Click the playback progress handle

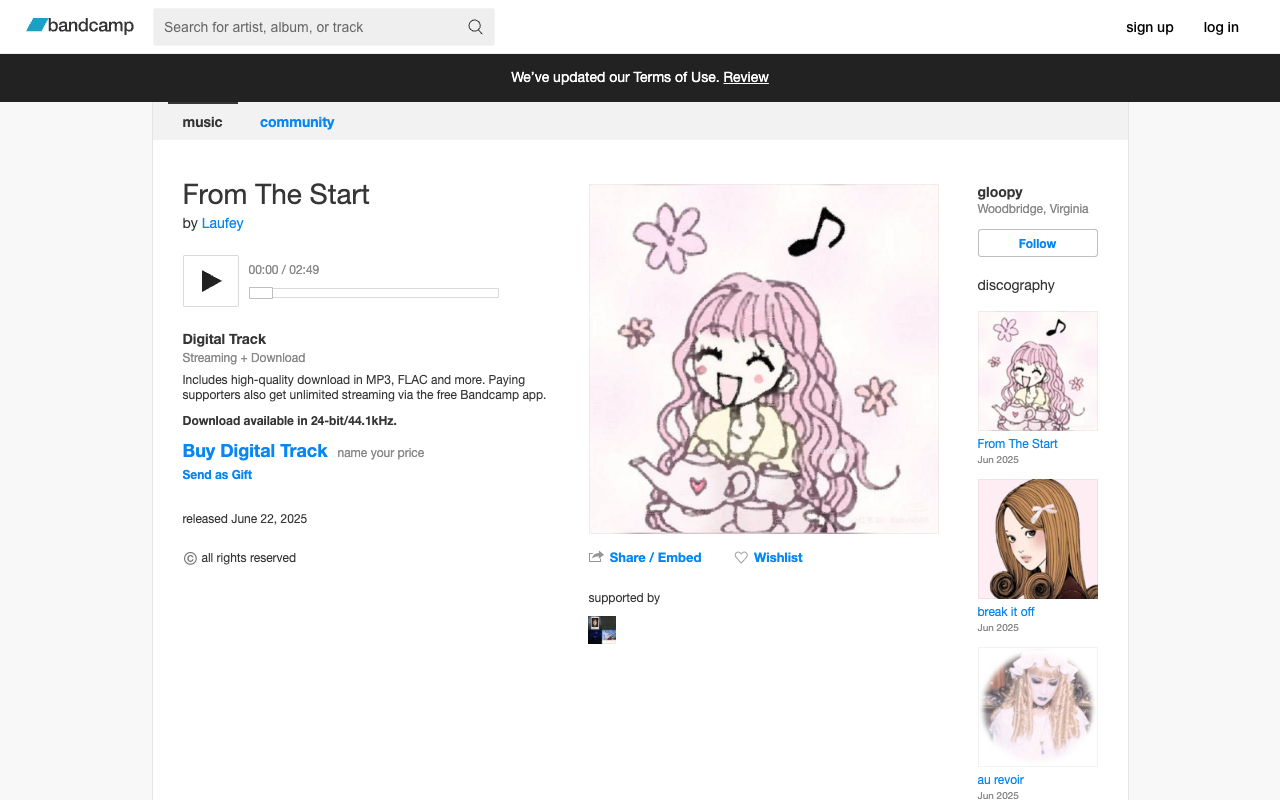[261, 293]
